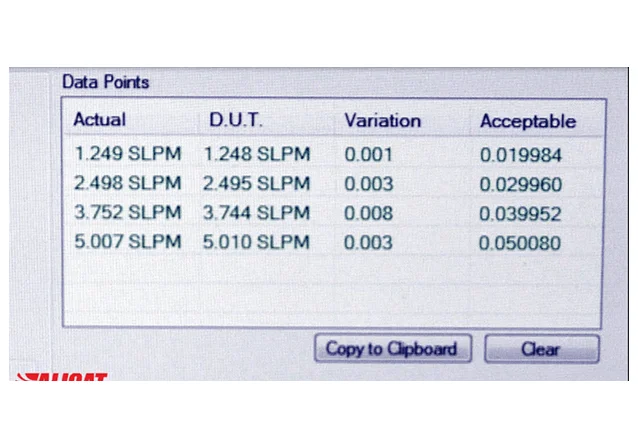Screen dimensions: 638x448
Task: Click the Alicat logo
Action: [62, 377]
